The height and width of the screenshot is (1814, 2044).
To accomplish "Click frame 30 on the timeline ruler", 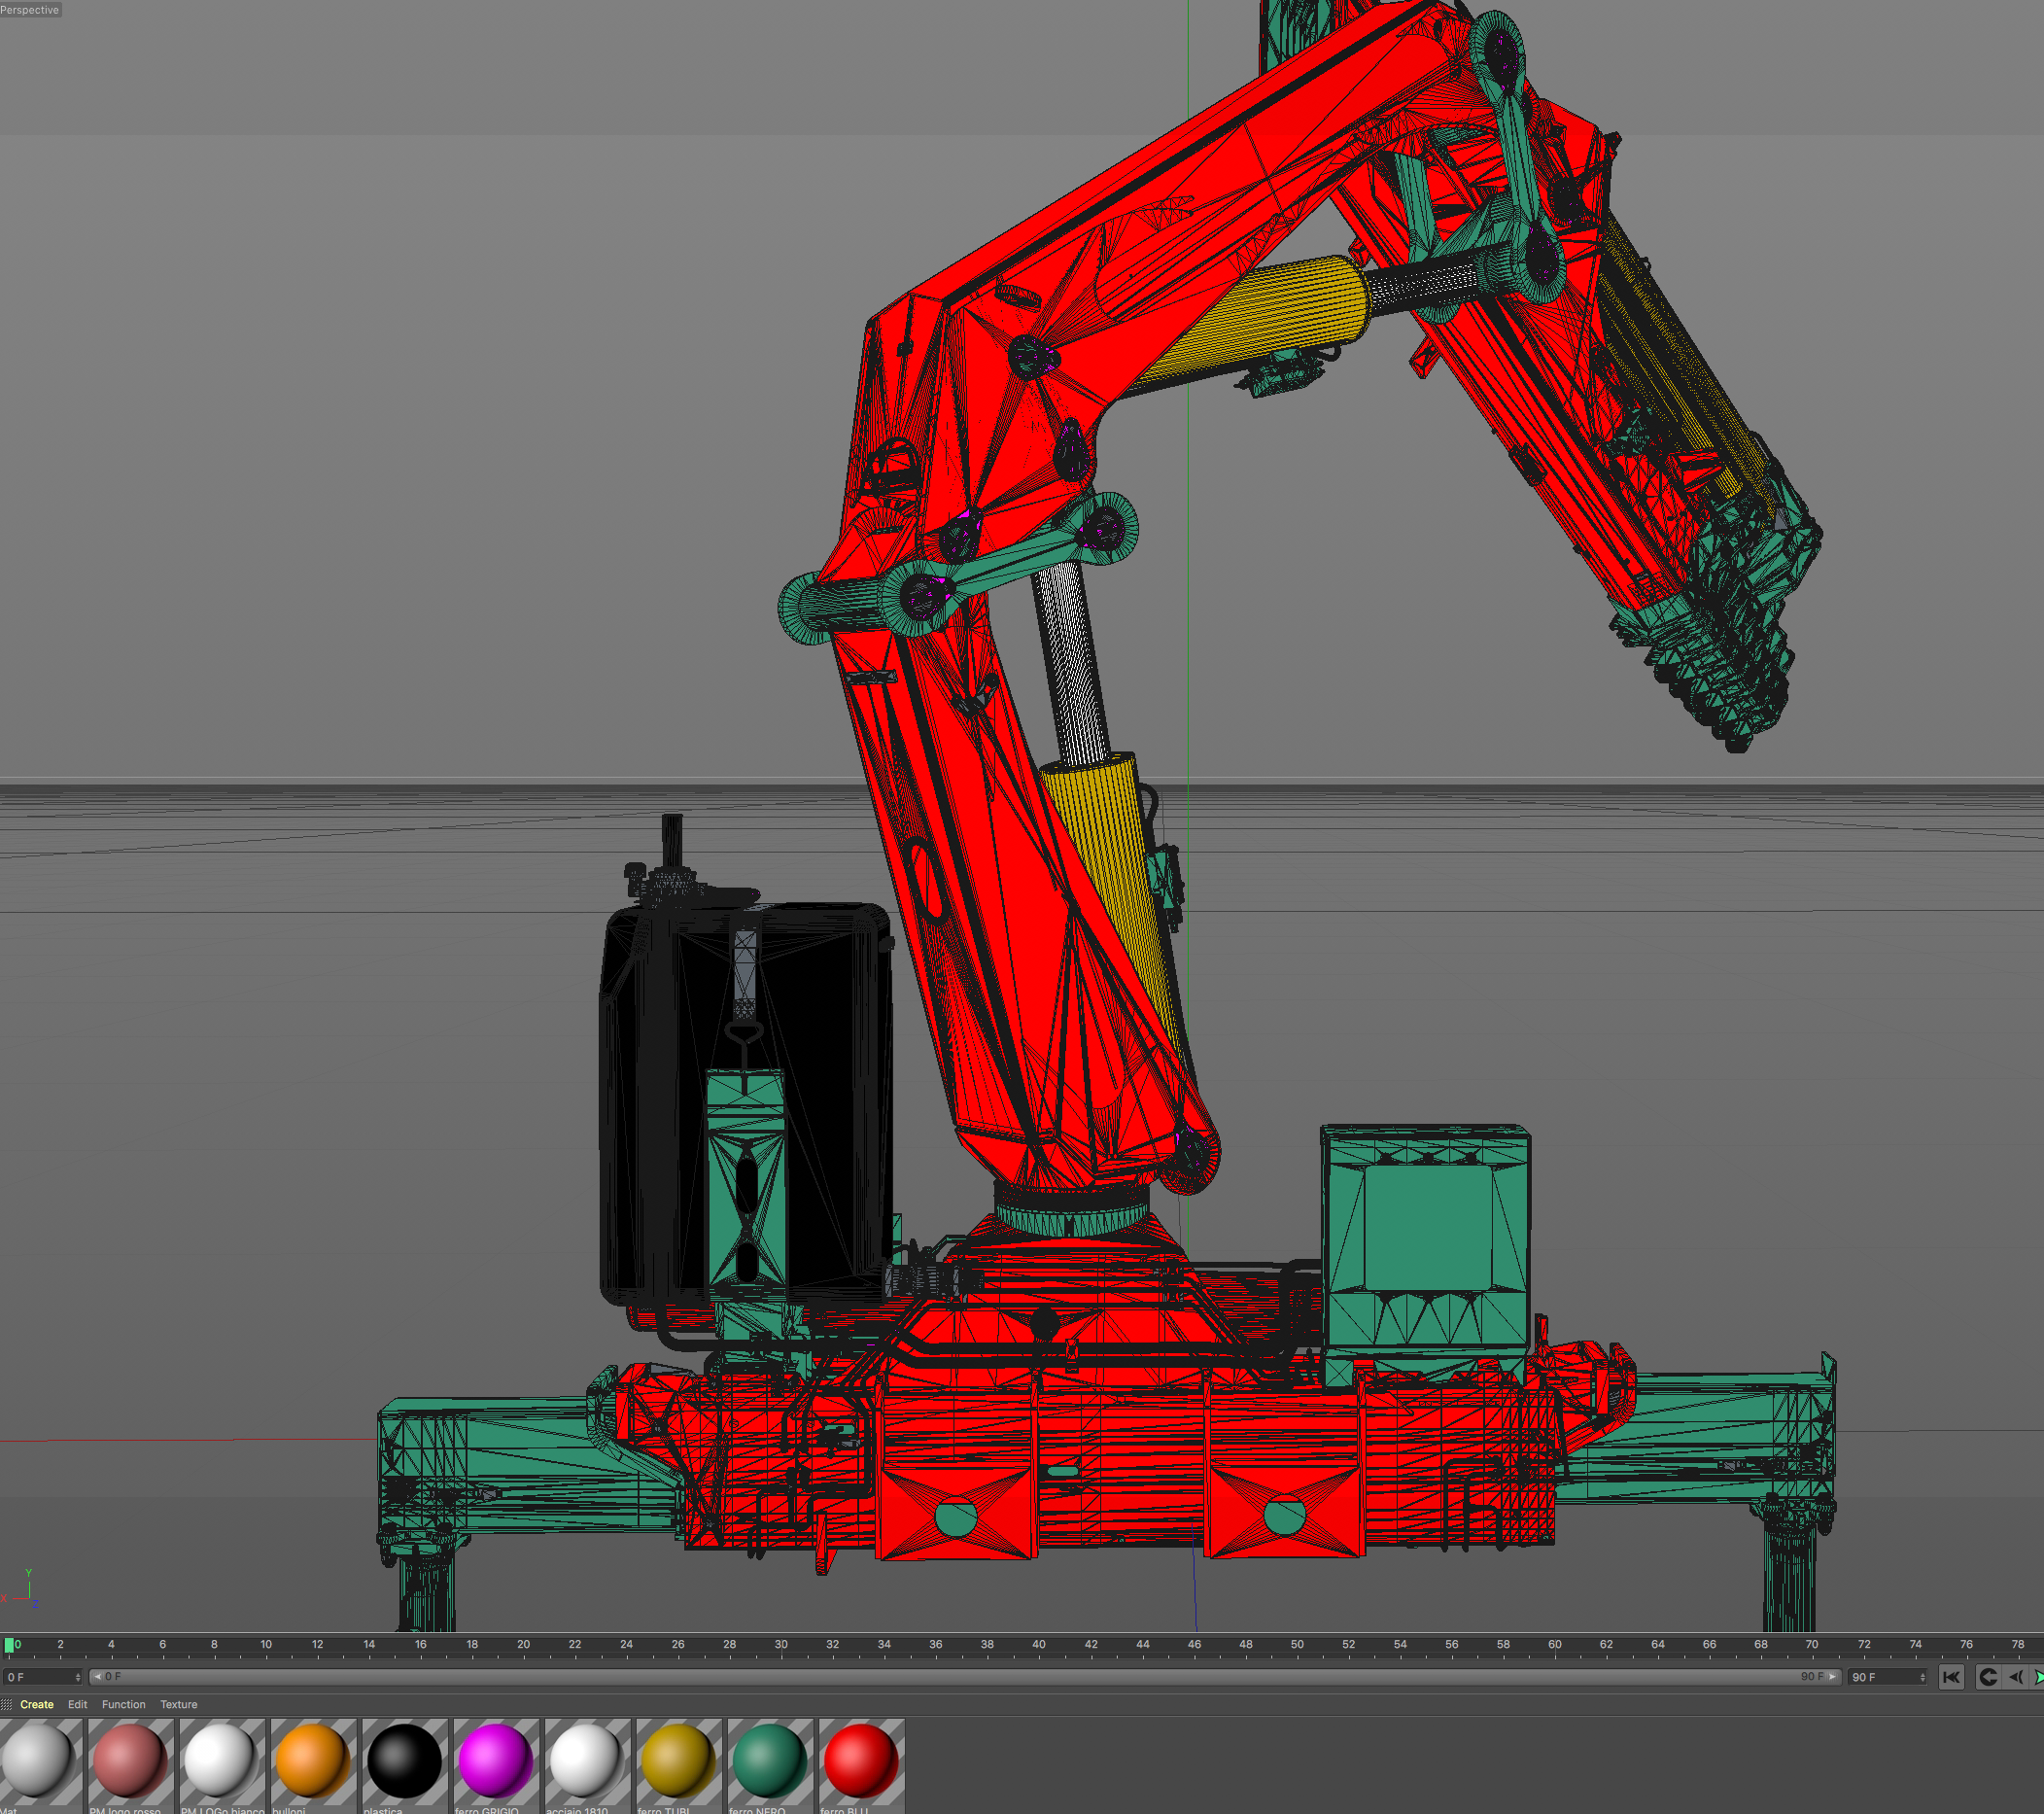I will (x=781, y=1645).
